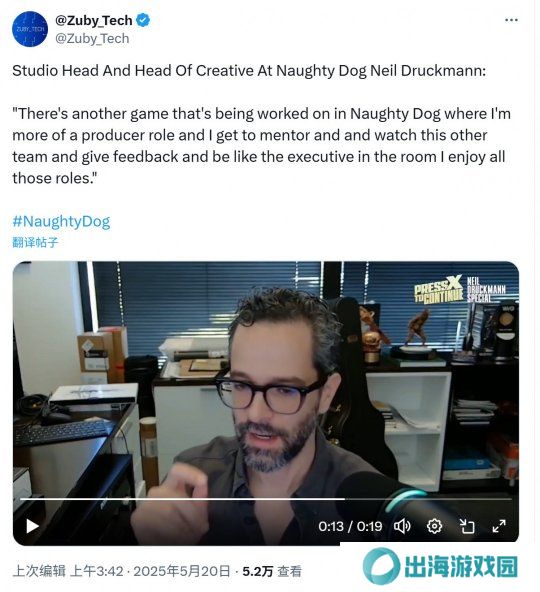The image size is (540, 592).
Task: Open the three-dot more options menu
Action: 511,20
